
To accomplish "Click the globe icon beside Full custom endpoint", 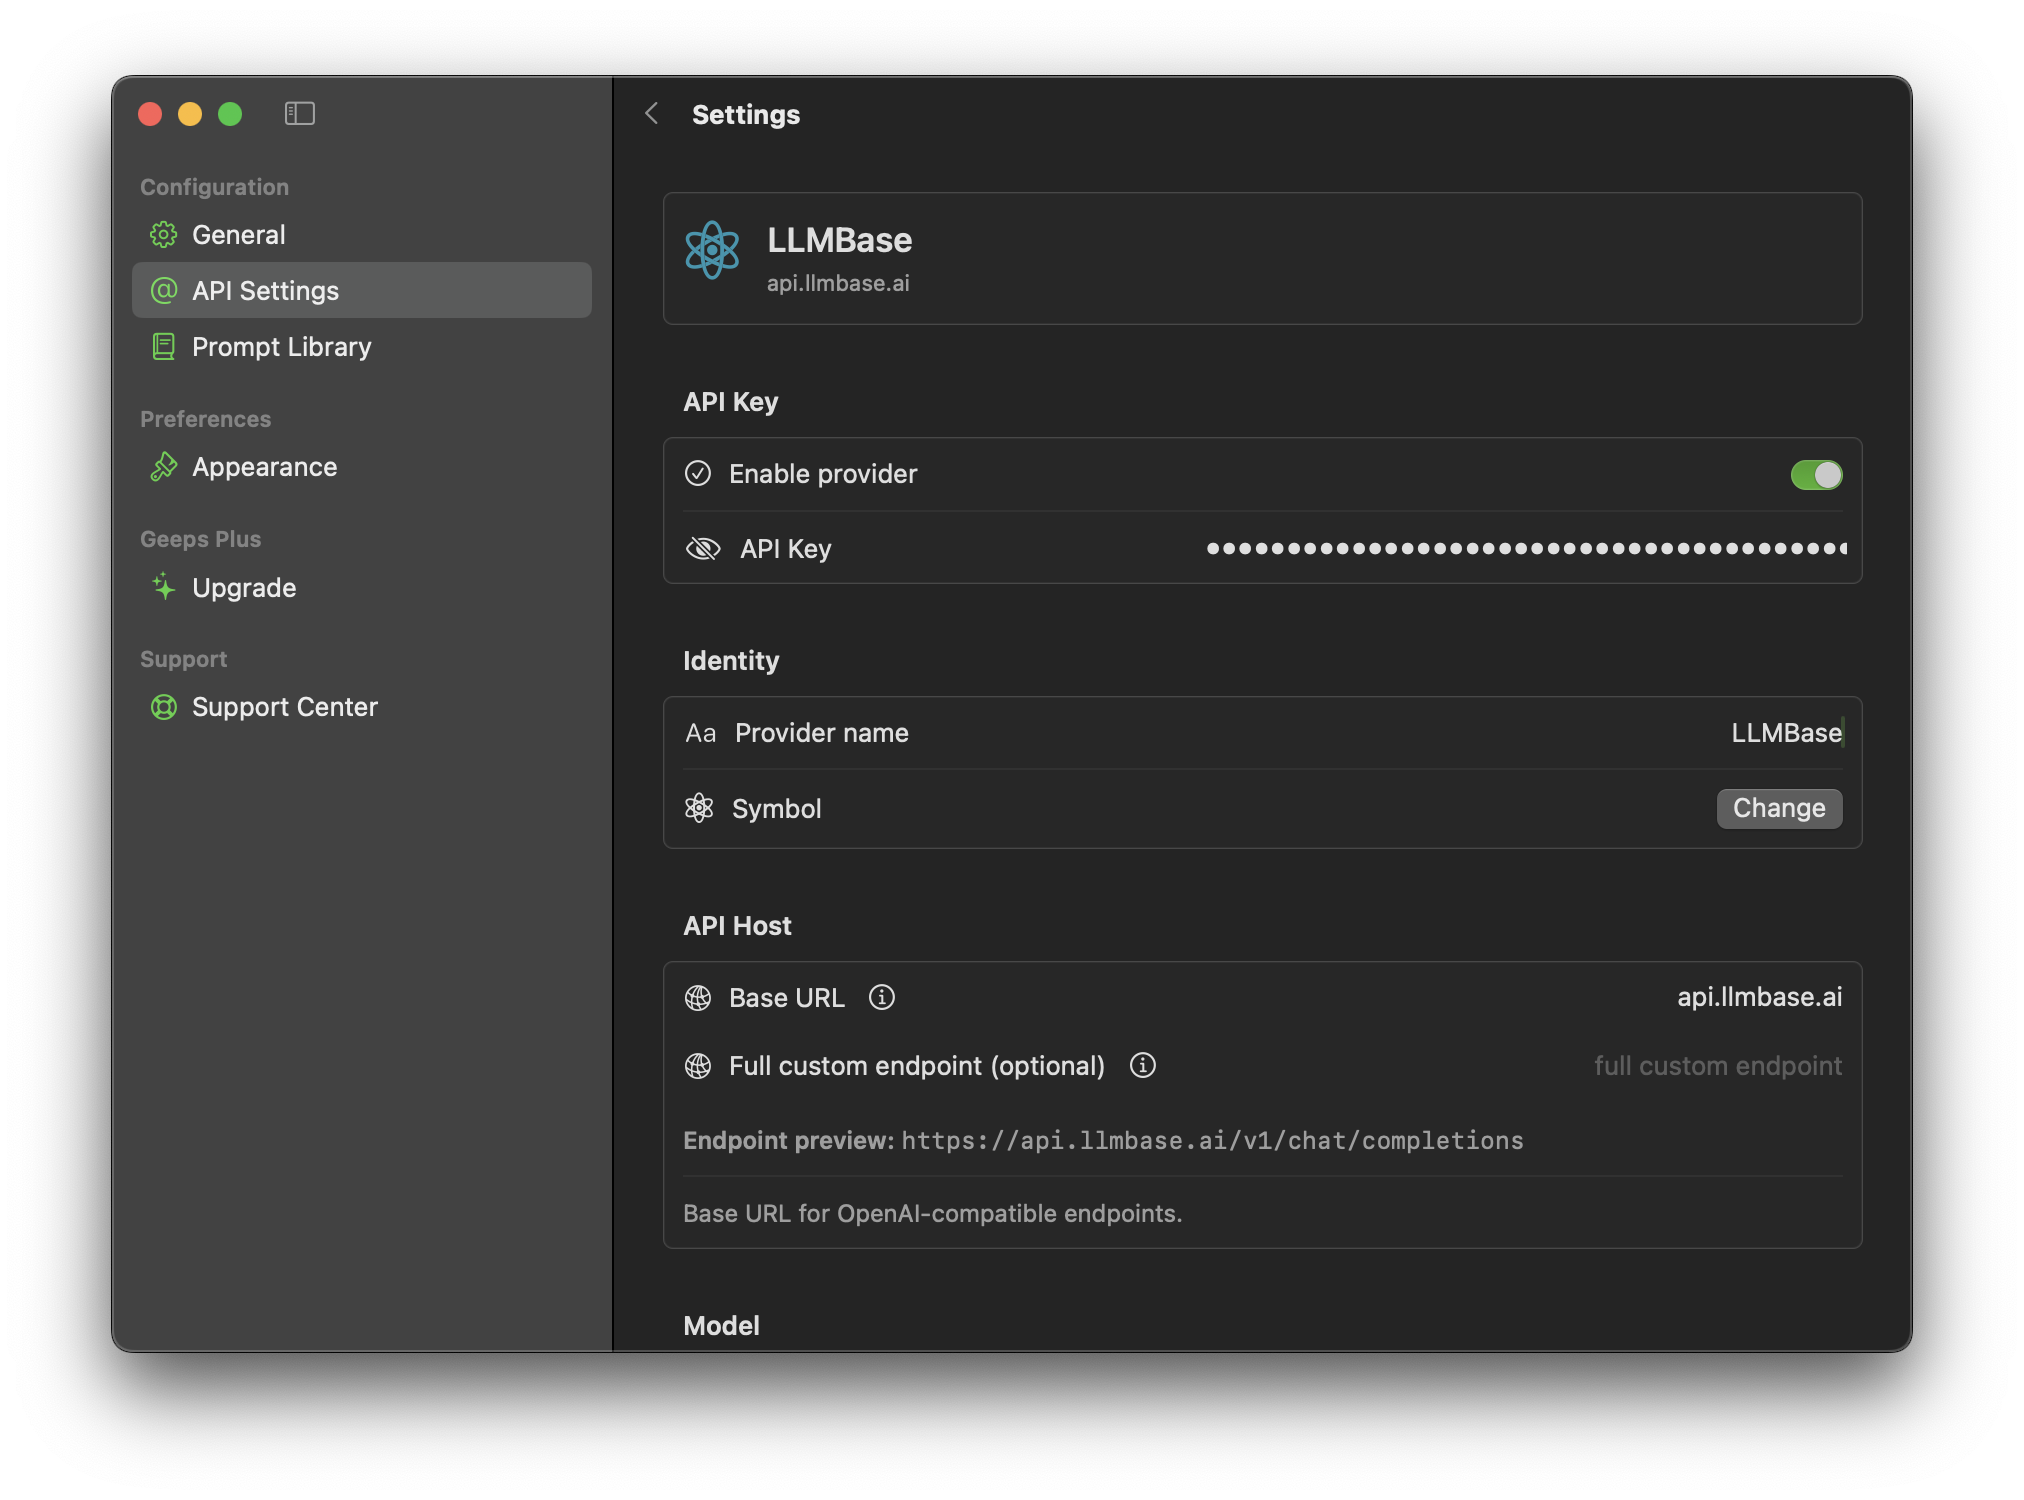I will point(698,1066).
